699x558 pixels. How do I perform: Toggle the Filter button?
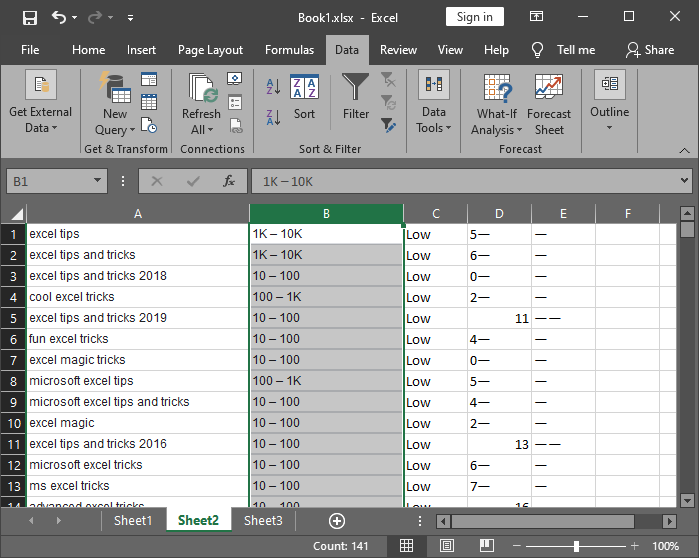tap(356, 96)
